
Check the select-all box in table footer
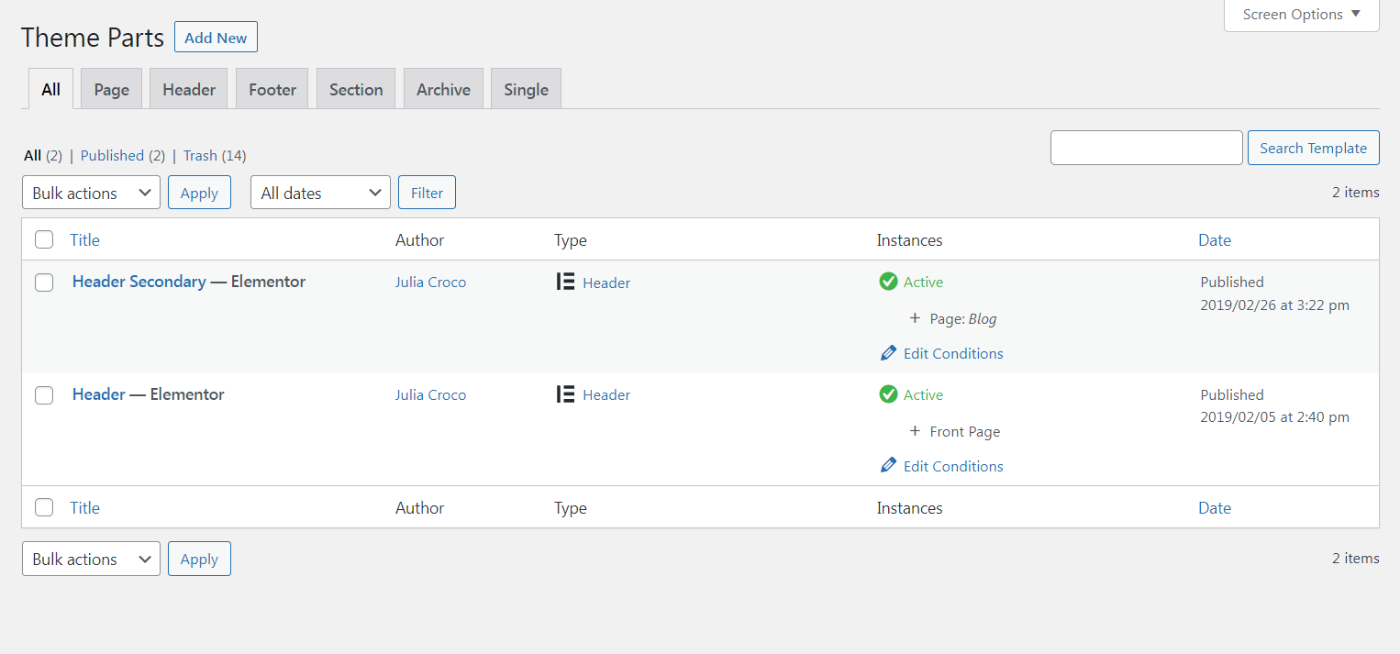(x=44, y=508)
